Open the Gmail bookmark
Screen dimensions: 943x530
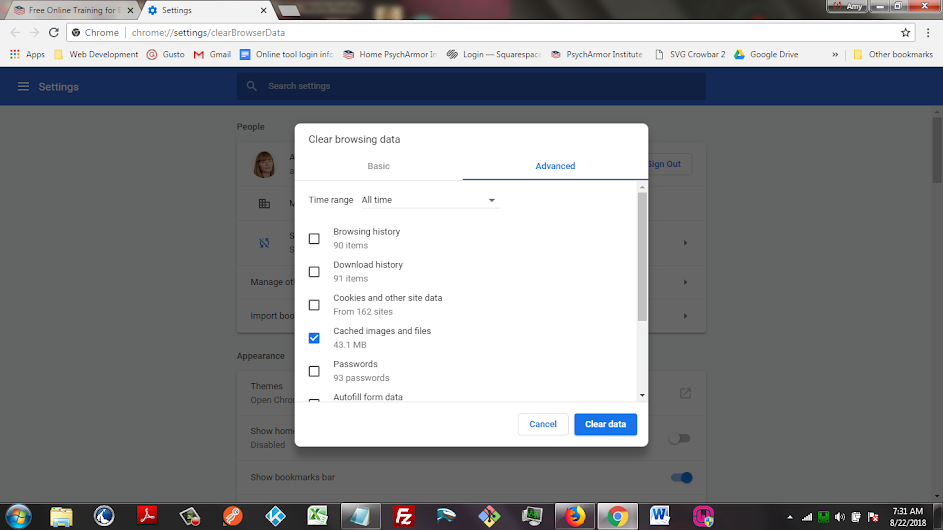point(212,55)
